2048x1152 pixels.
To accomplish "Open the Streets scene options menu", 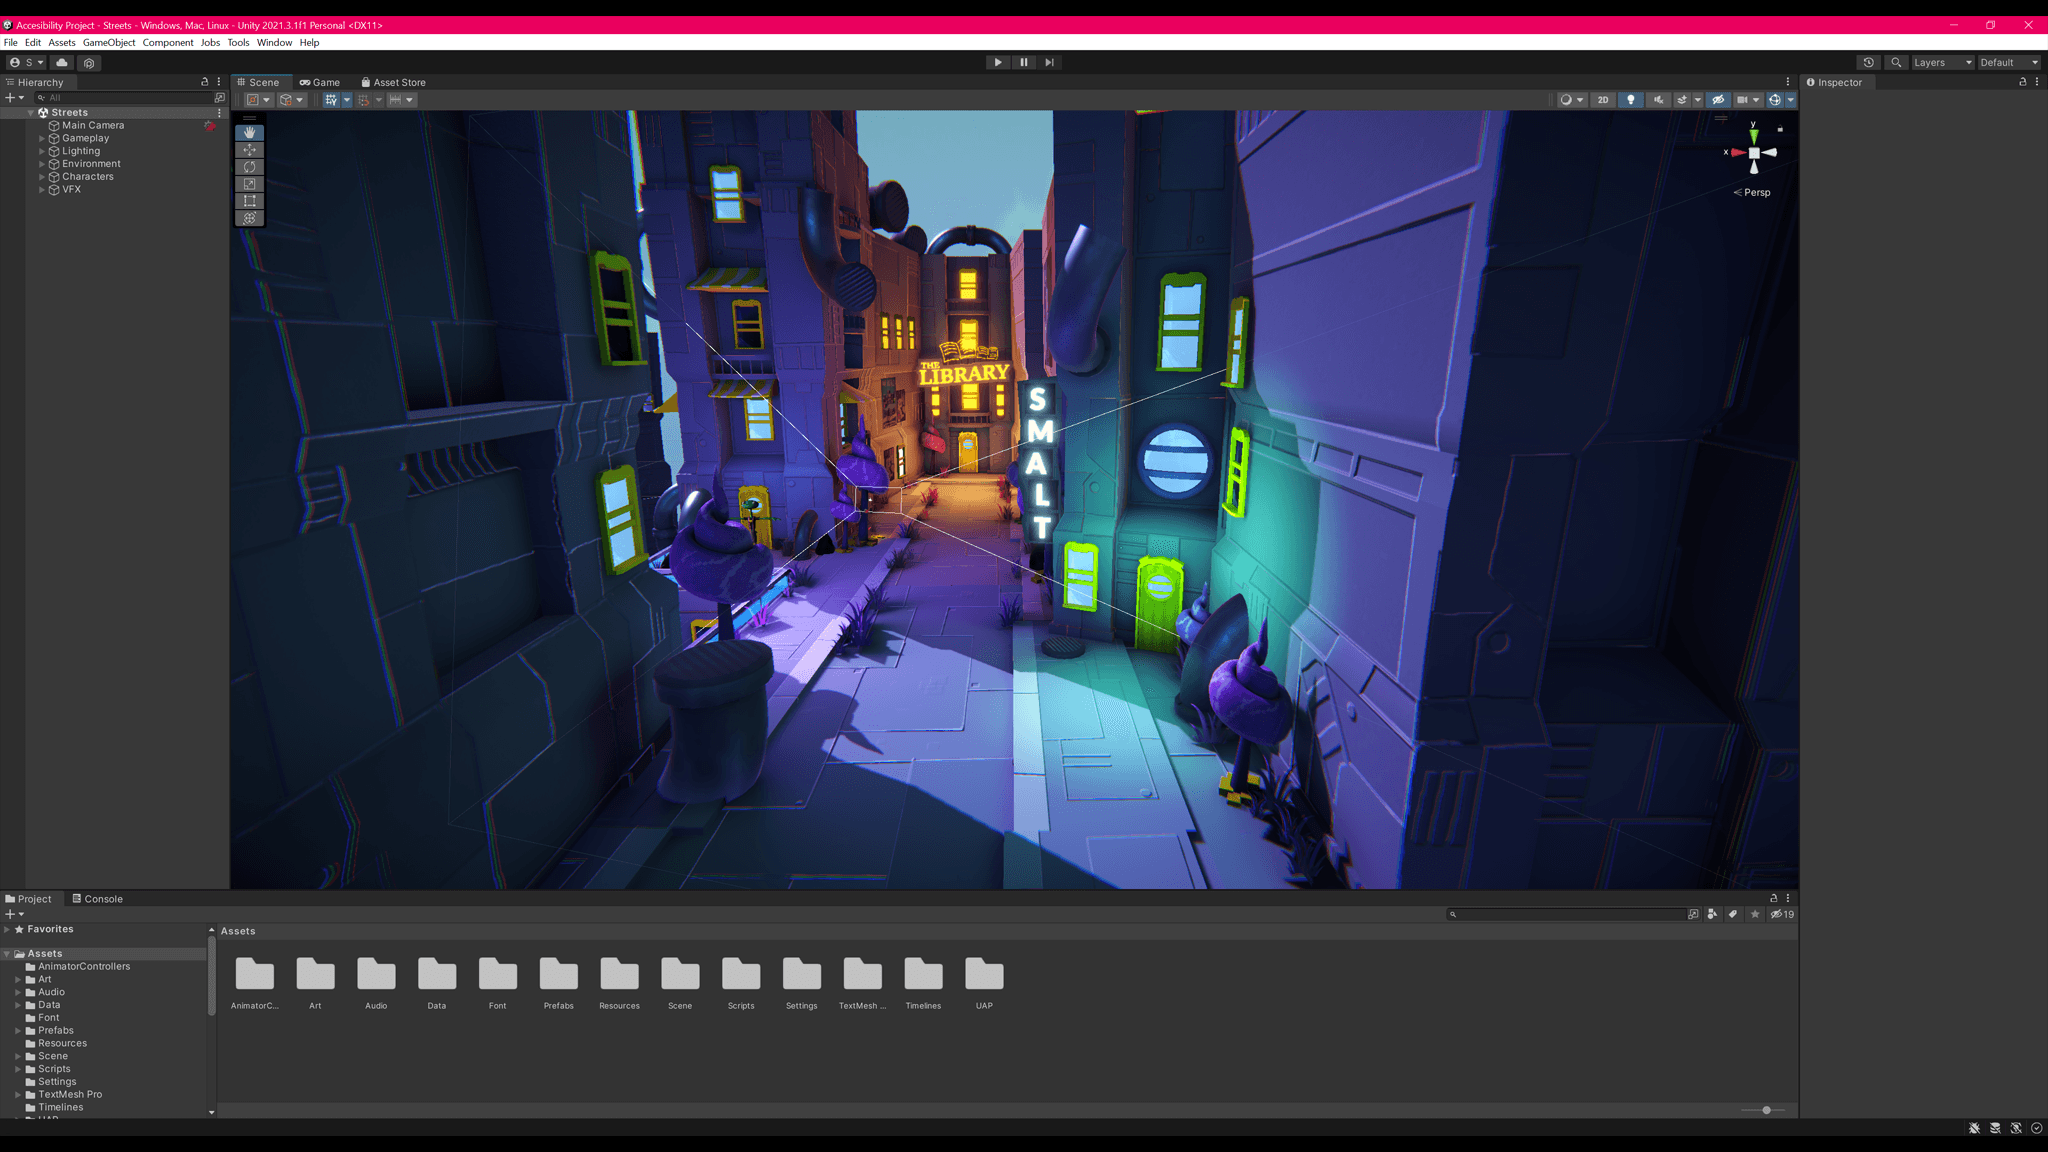I will click(x=219, y=113).
